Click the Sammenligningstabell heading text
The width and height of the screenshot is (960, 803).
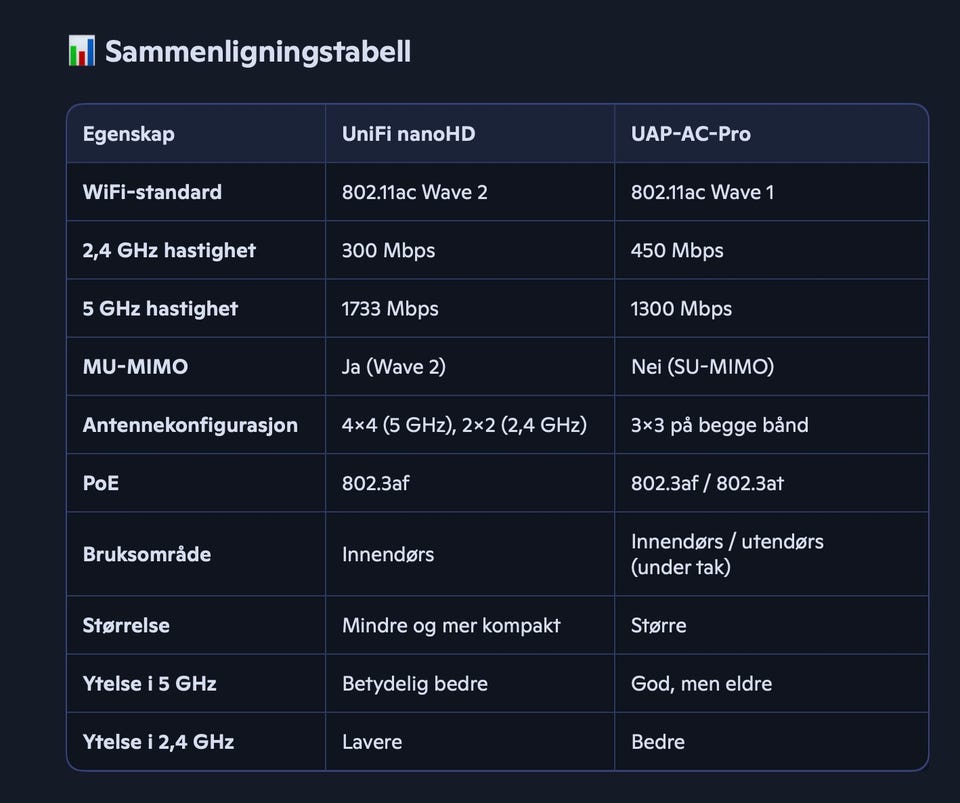tap(257, 51)
